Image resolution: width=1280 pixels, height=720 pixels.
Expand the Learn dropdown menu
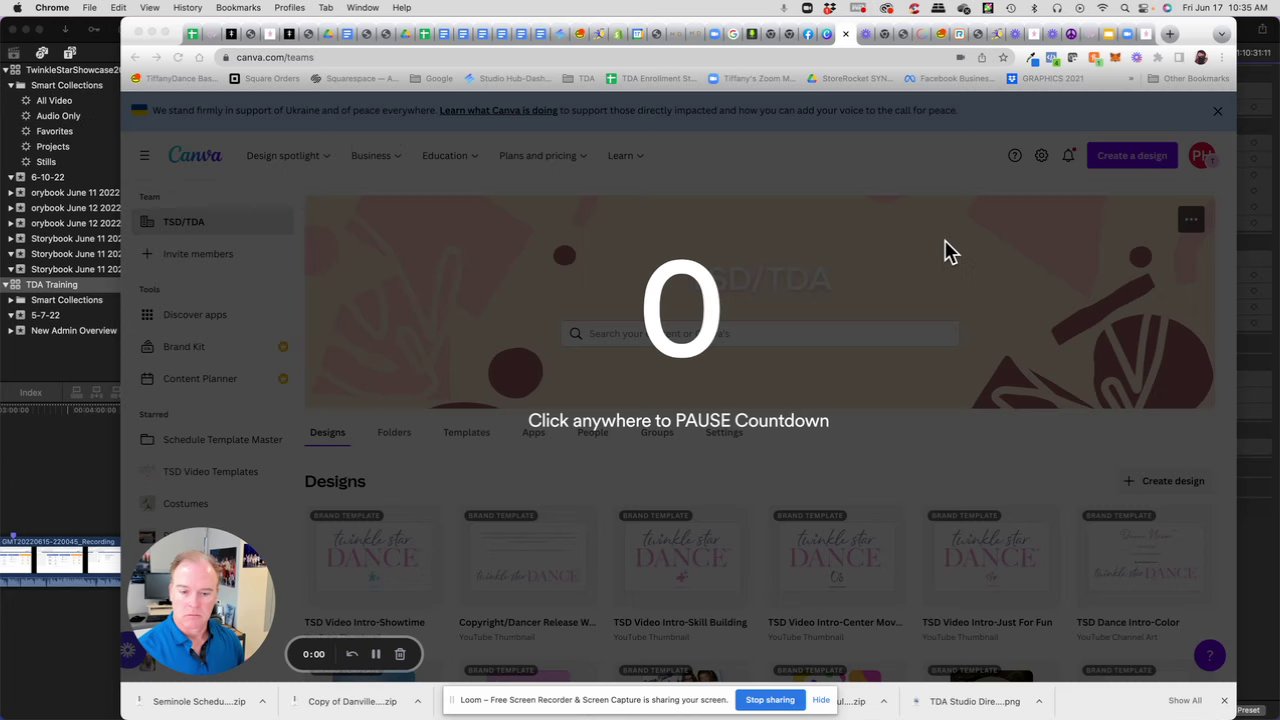pyautogui.click(x=625, y=156)
